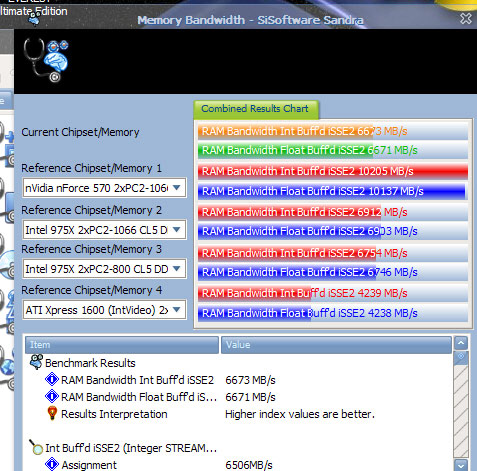The height and width of the screenshot is (471, 477).
Task: Click the blue 4238 MB/s reference bar
Action: click(333, 313)
